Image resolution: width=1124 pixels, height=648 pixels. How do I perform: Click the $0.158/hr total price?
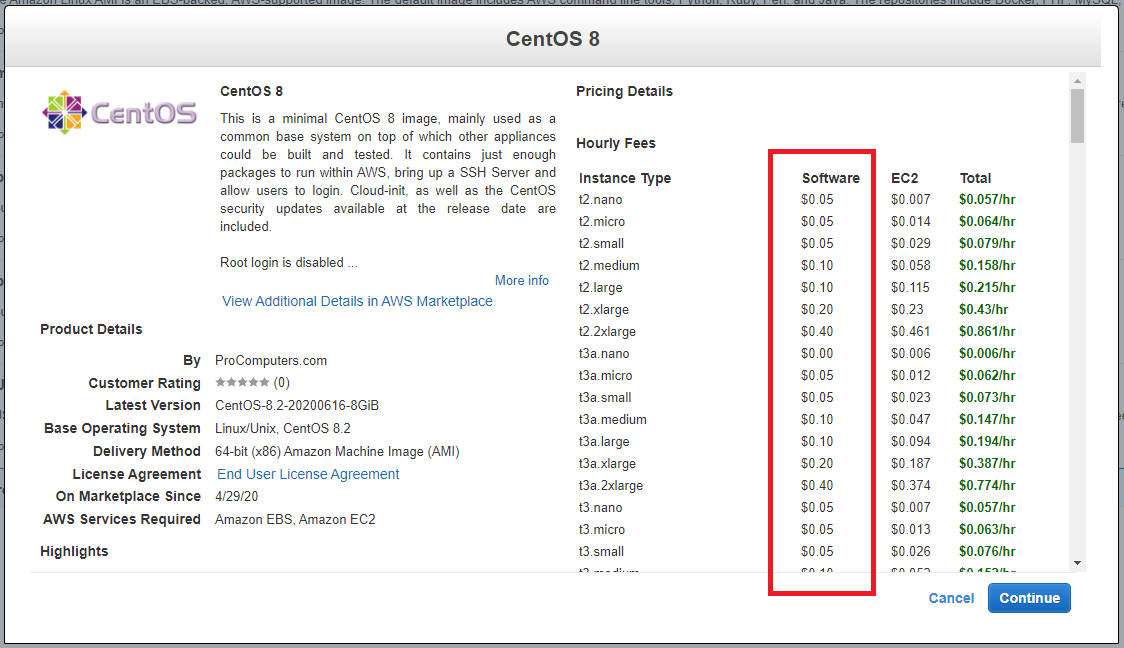pos(987,265)
